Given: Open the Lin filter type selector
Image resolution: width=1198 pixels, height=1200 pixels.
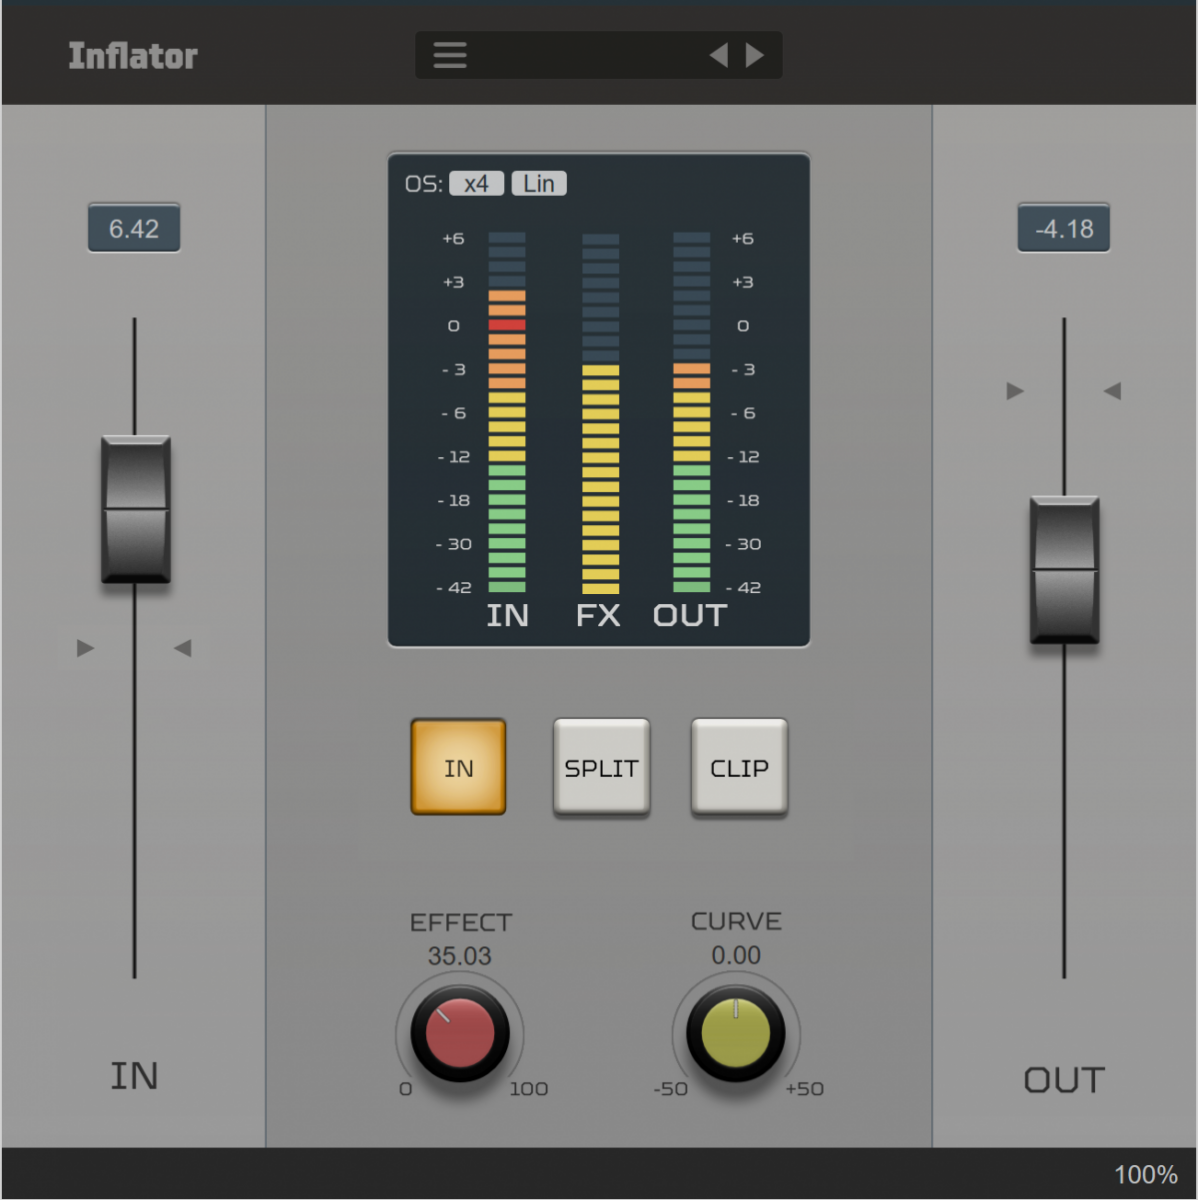Looking at the screenshot, I should pyautogui.click(x=539, y=184).
